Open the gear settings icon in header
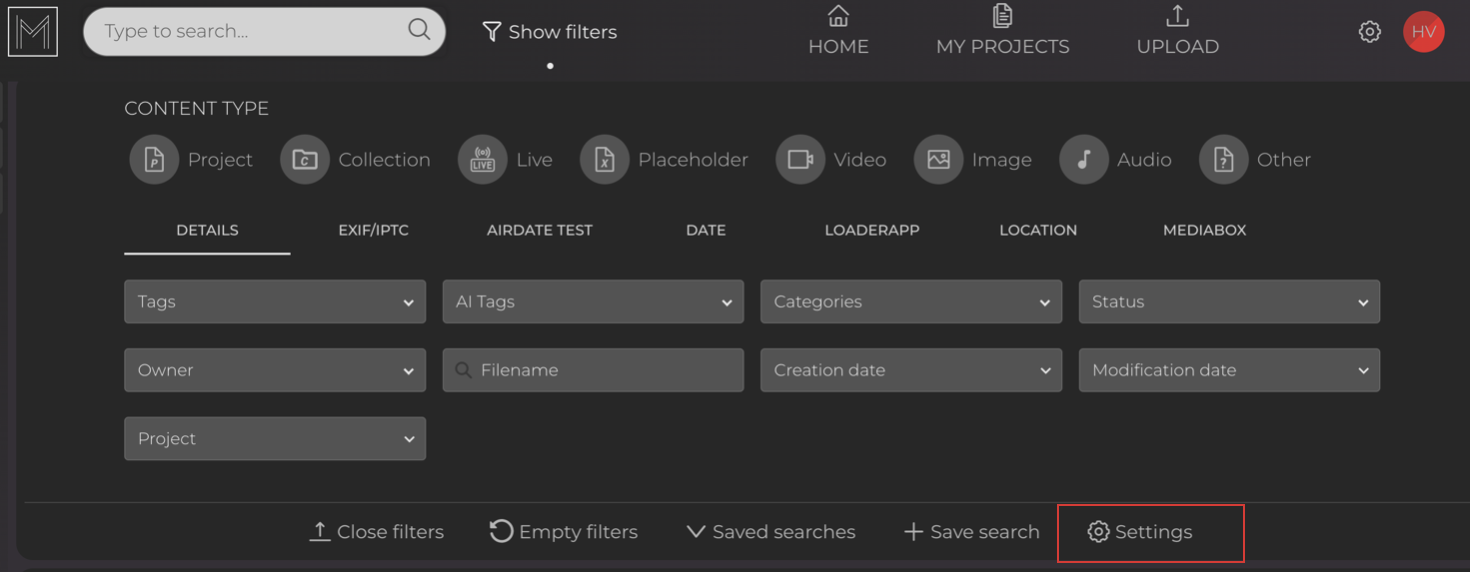 tap(1370, 32)
